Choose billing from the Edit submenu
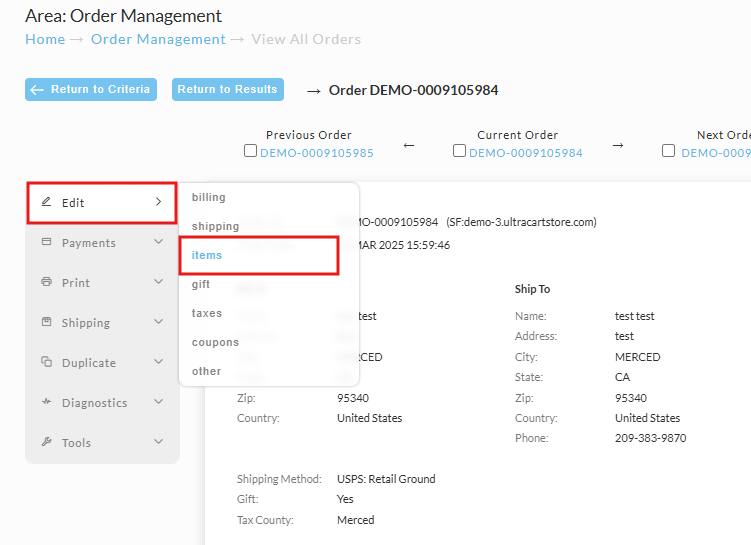This screenshot has width=751, height=545. click(x=208, y=197)
